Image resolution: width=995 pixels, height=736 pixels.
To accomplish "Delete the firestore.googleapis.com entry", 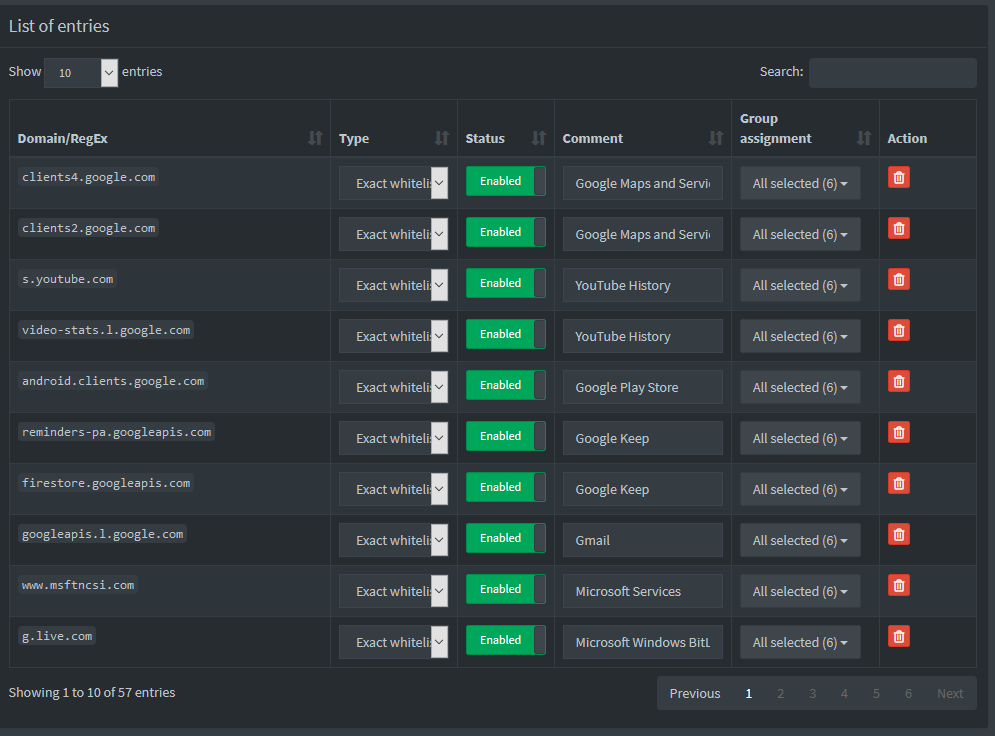I will click(899, 483).
